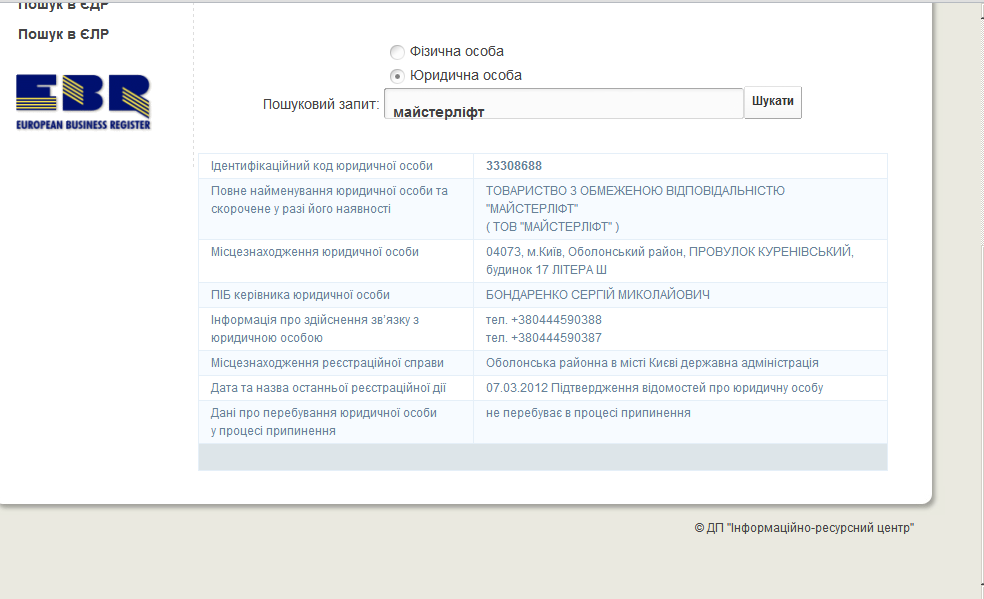Viewport: 984px width, 599px height.
Task: Click director name БОНДАРЕНКО СЕРГІЙ МИКОЛАЙОВИЧ
Action: pyautogui.click(x=597, y=295)
